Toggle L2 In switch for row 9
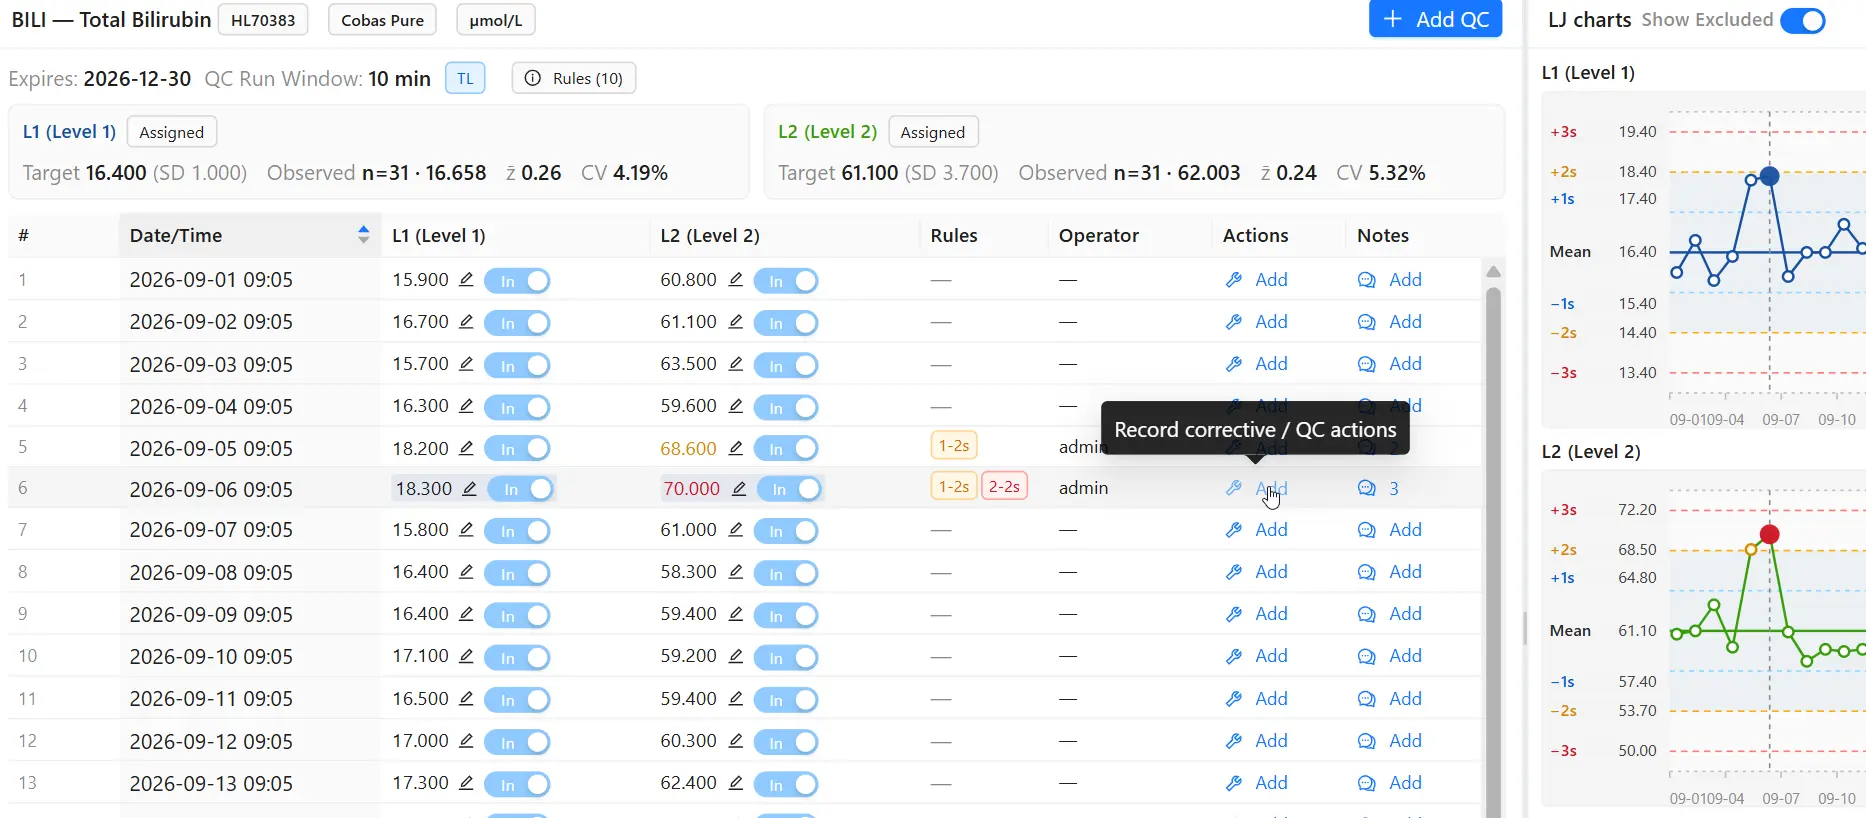The height and width of the screenshot is (818, 1866). click(785, 615)
